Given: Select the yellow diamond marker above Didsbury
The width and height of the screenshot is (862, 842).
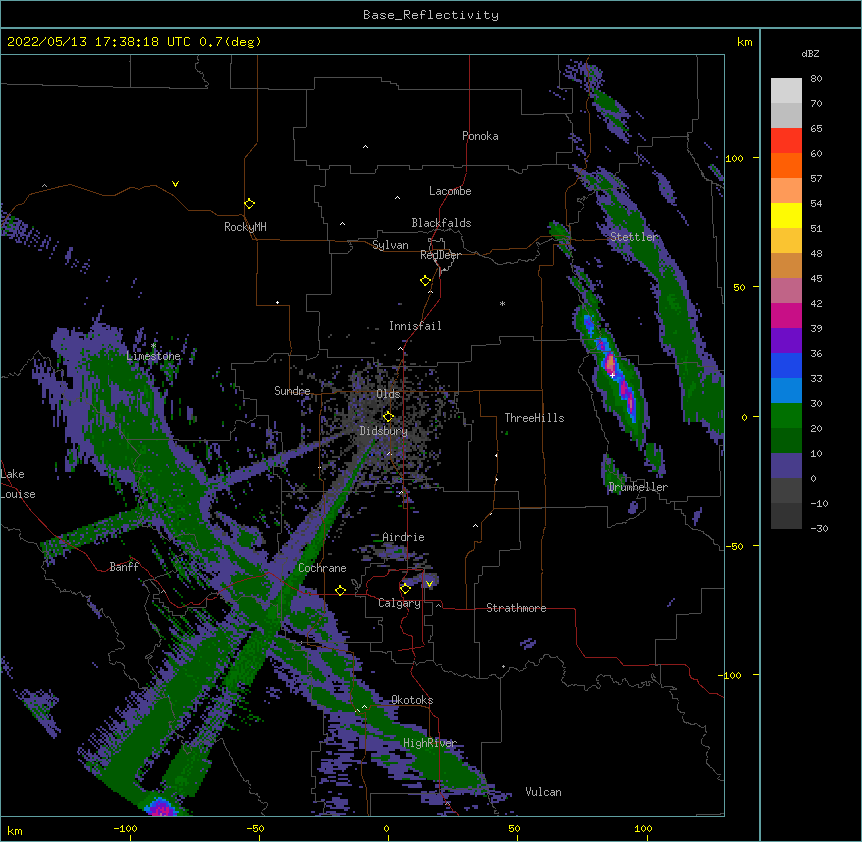Looking at the screenshot, I should pos(389,416).
